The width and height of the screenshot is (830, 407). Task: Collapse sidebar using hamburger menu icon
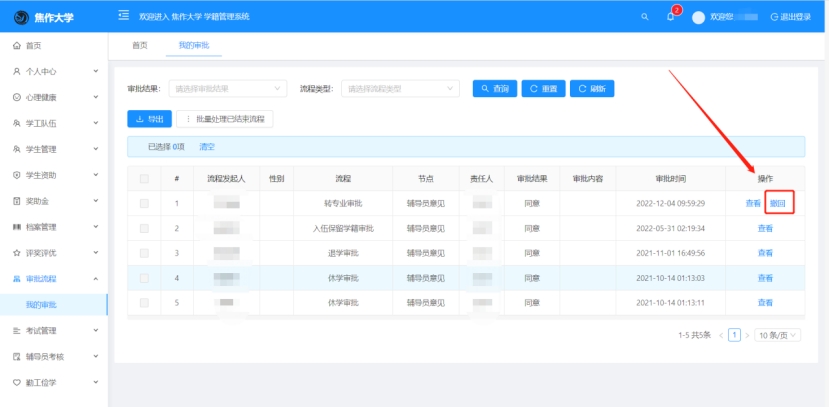tap(123, 16)
